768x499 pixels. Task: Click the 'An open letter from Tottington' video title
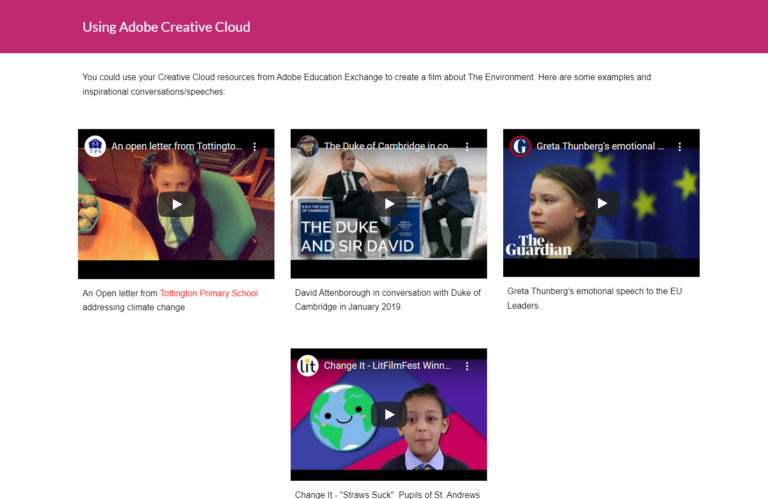(176, 146)
